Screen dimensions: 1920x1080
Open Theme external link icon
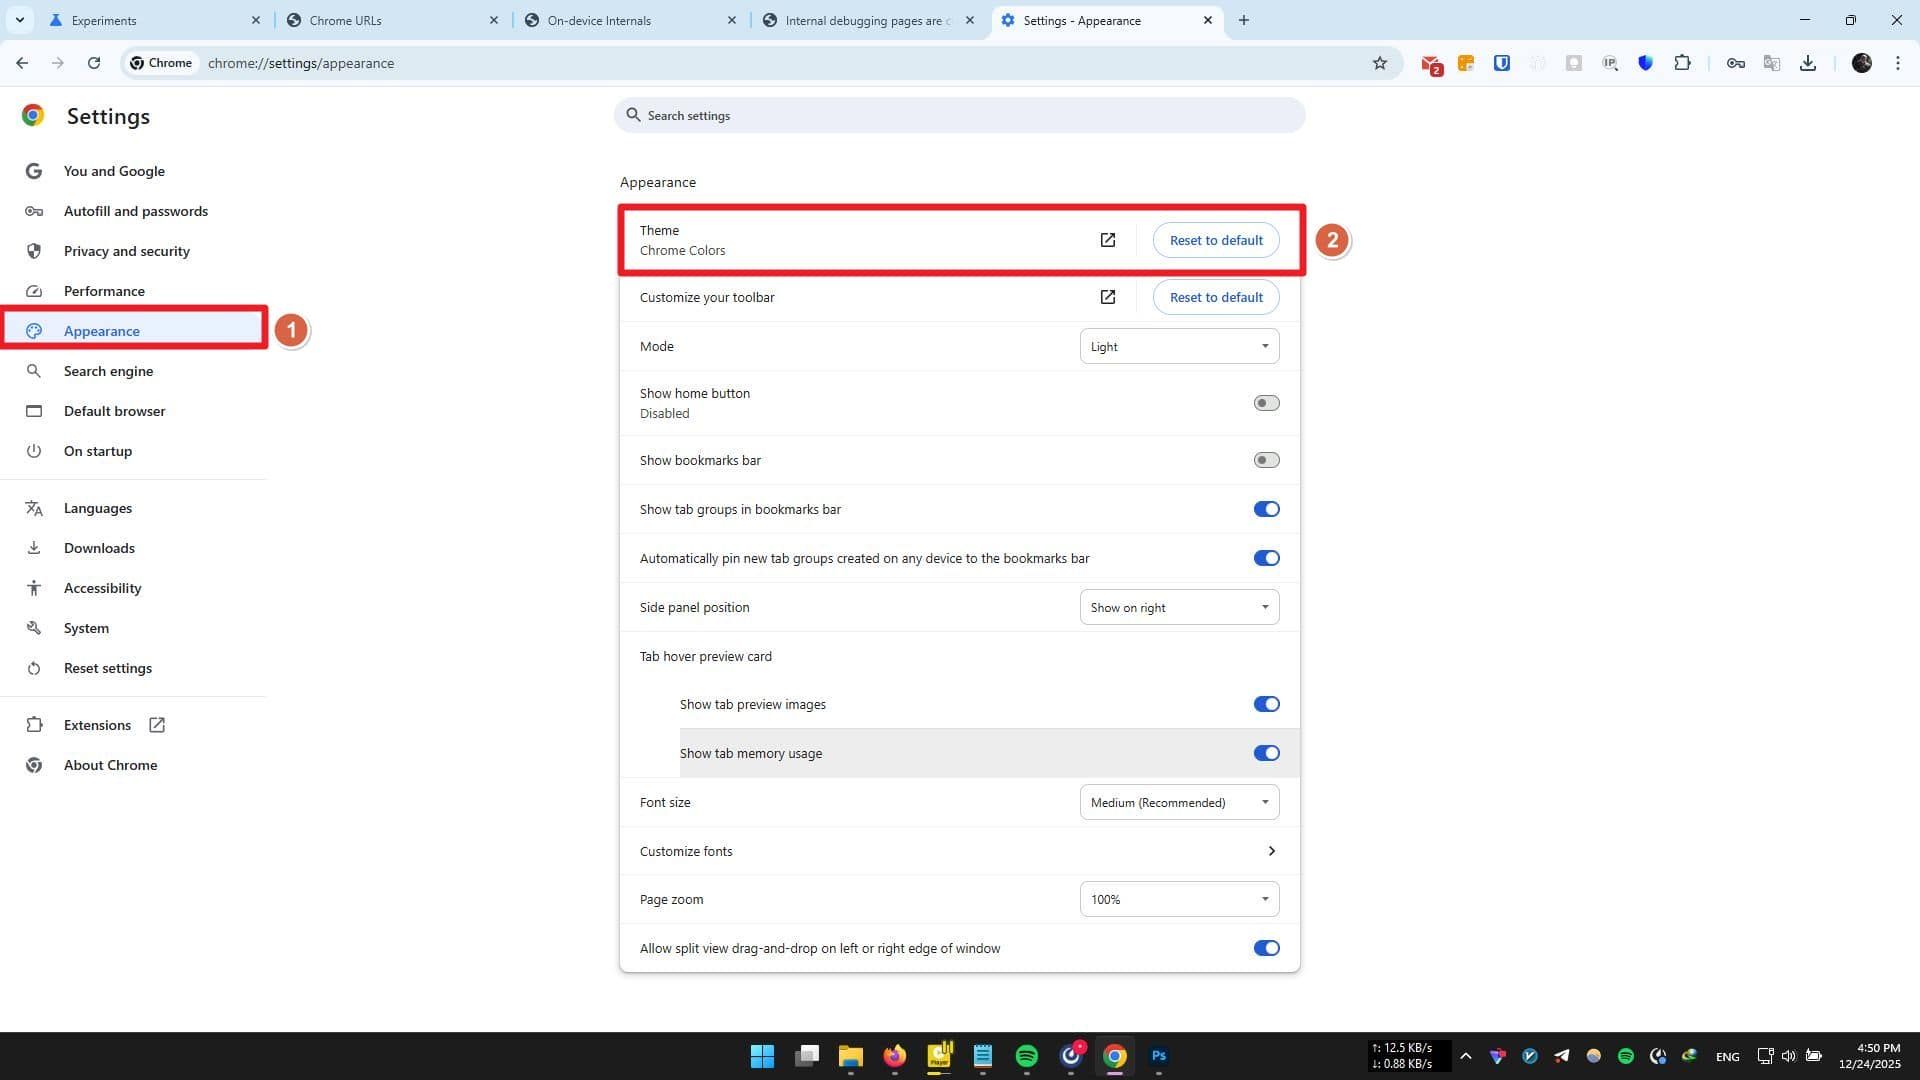point(1108,240)
